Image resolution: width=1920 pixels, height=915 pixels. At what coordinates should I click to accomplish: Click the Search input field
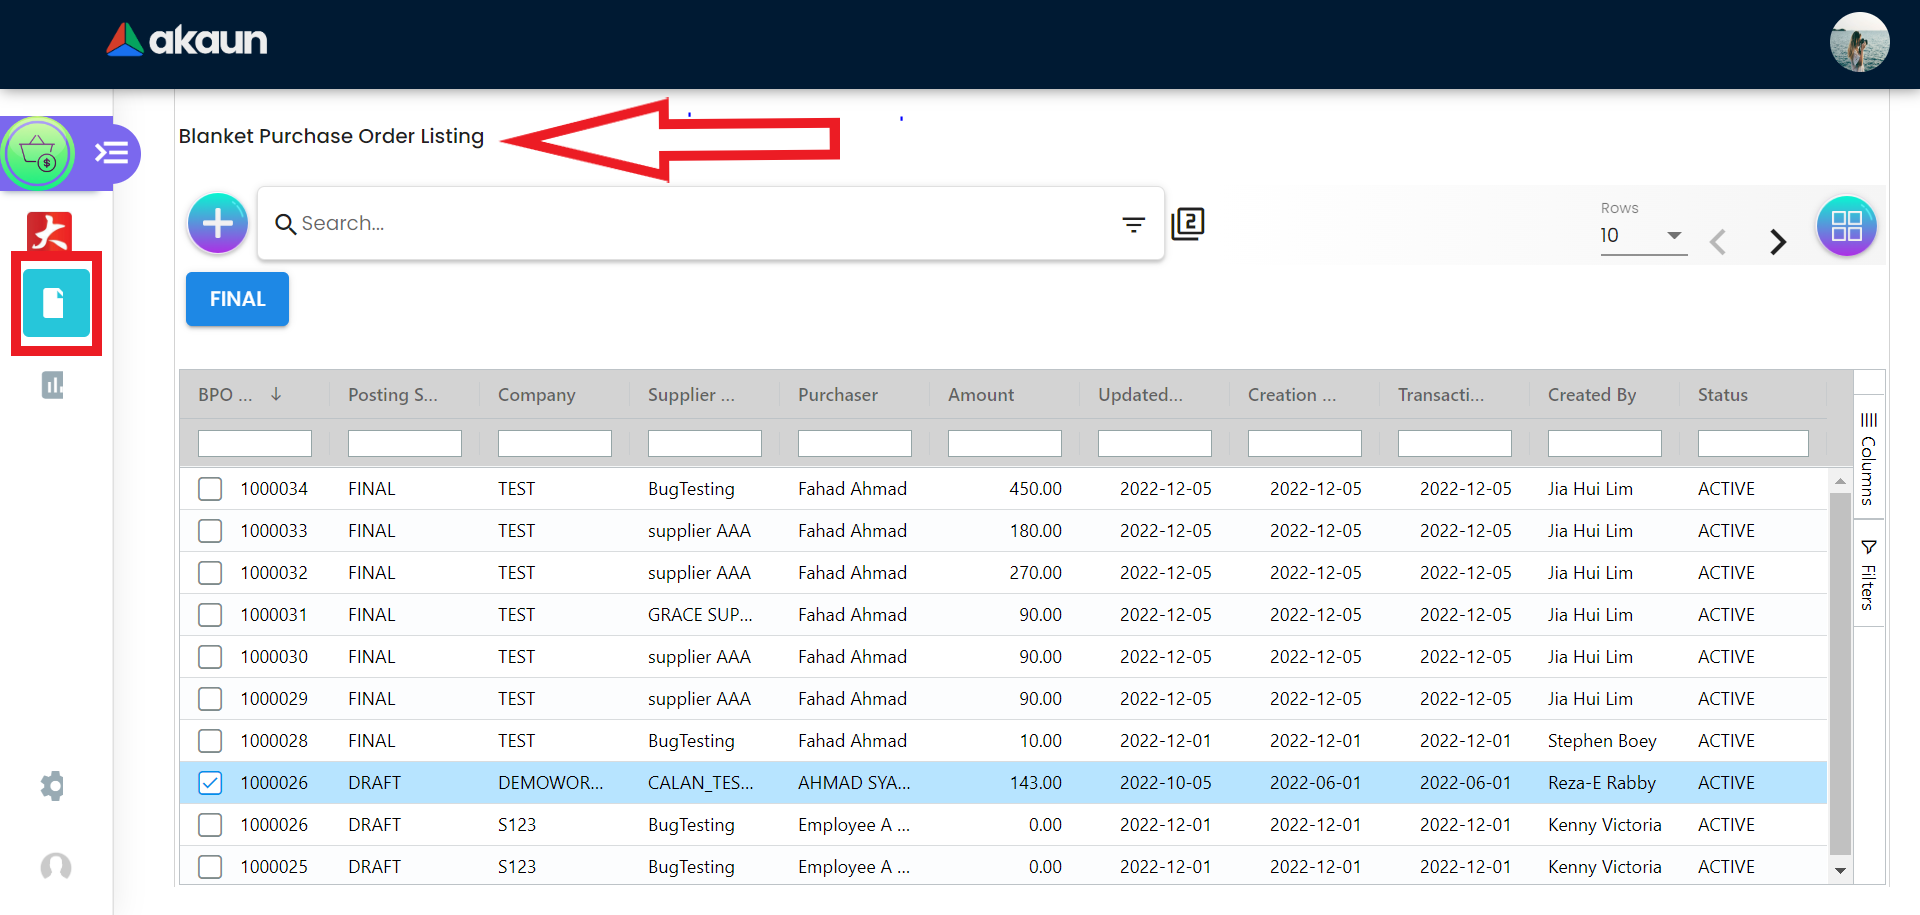pos(700,223)
